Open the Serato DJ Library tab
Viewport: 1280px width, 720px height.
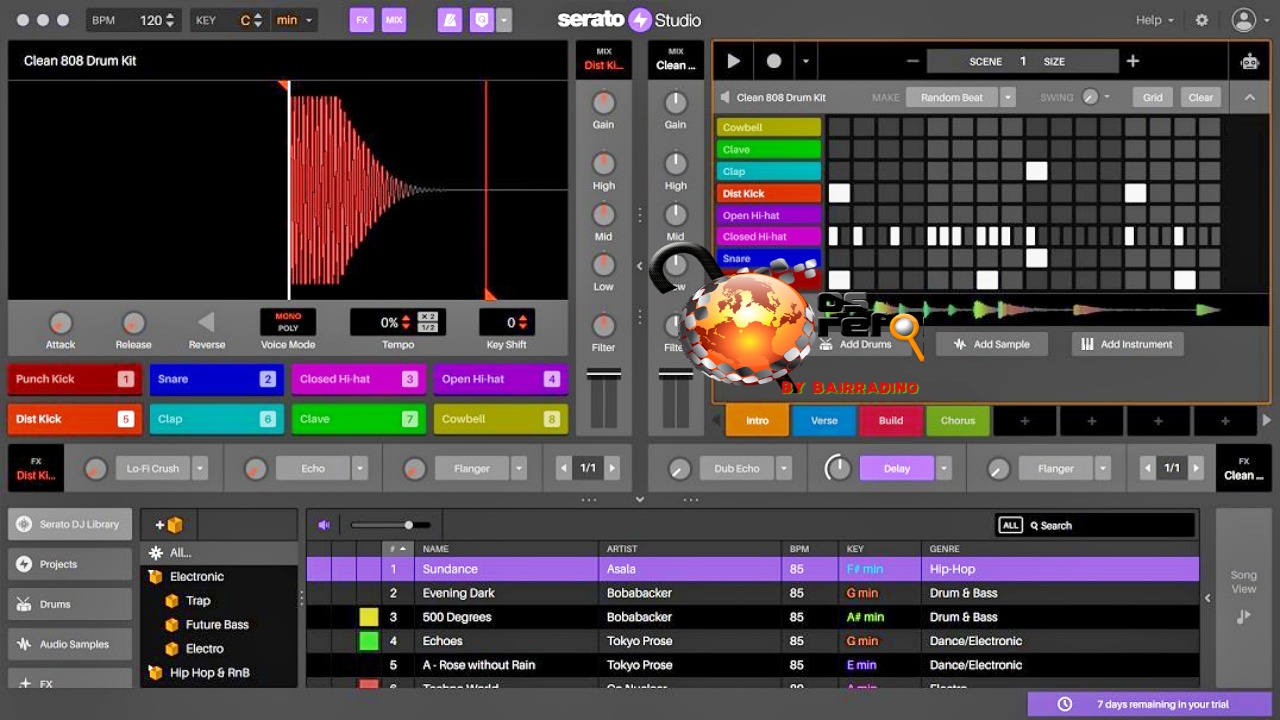coord(70,524)
